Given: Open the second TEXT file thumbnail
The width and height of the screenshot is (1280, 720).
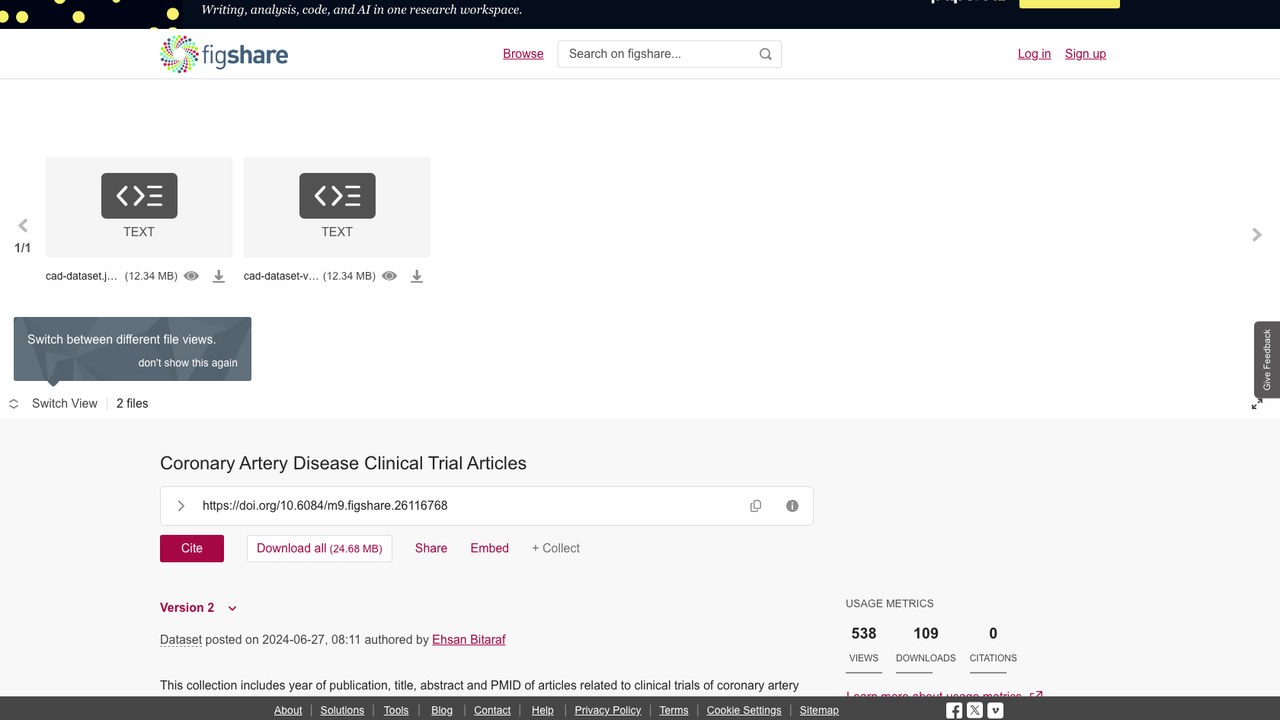Looking at the screenshot, I should tap(337, 207).
